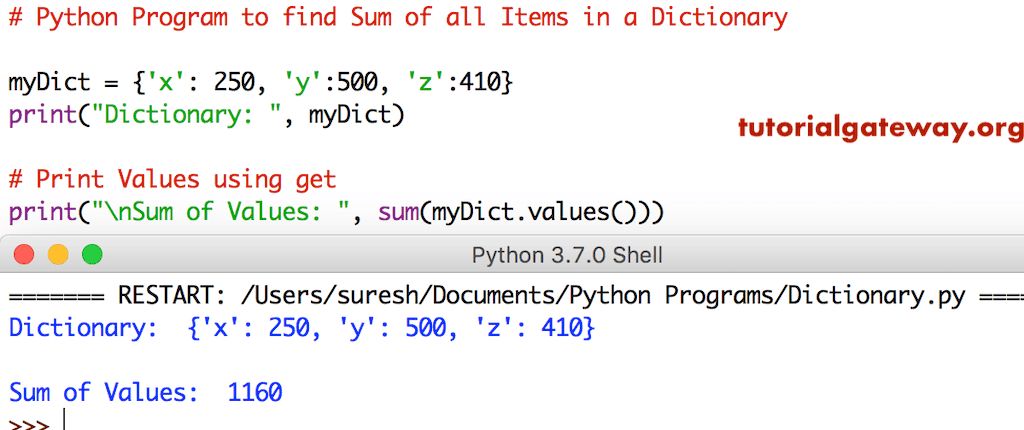The image size is (1024, 430).
Task: Click the red close button of Python Shell
Action: click(24, 254)
